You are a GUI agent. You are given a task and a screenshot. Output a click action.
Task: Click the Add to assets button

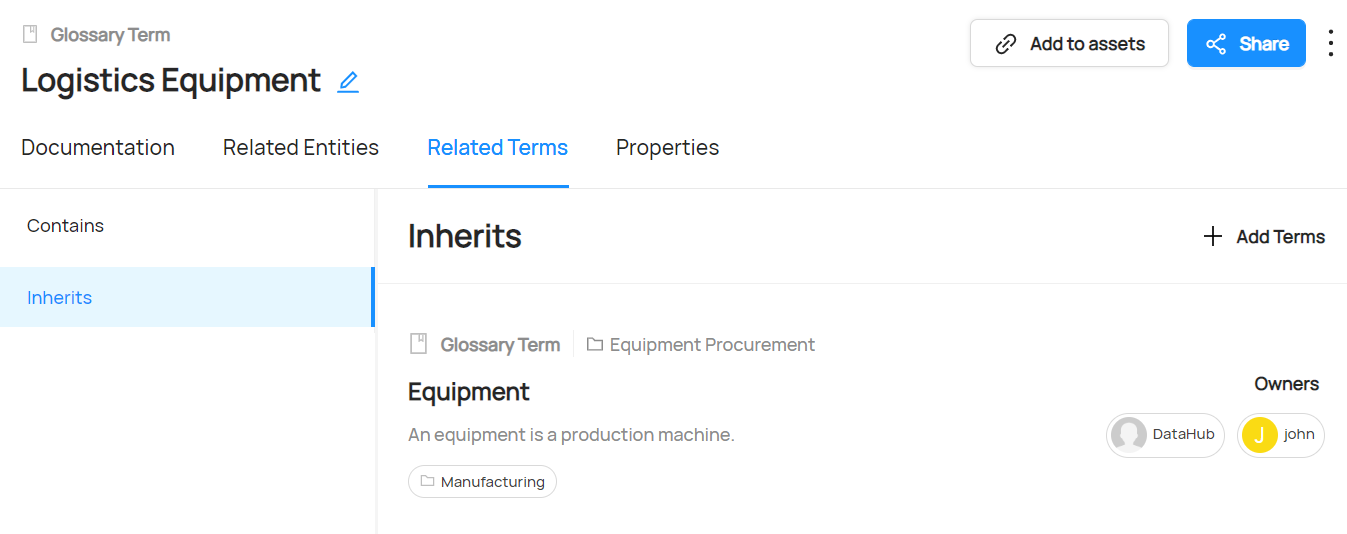click(x=1069, y=44)
